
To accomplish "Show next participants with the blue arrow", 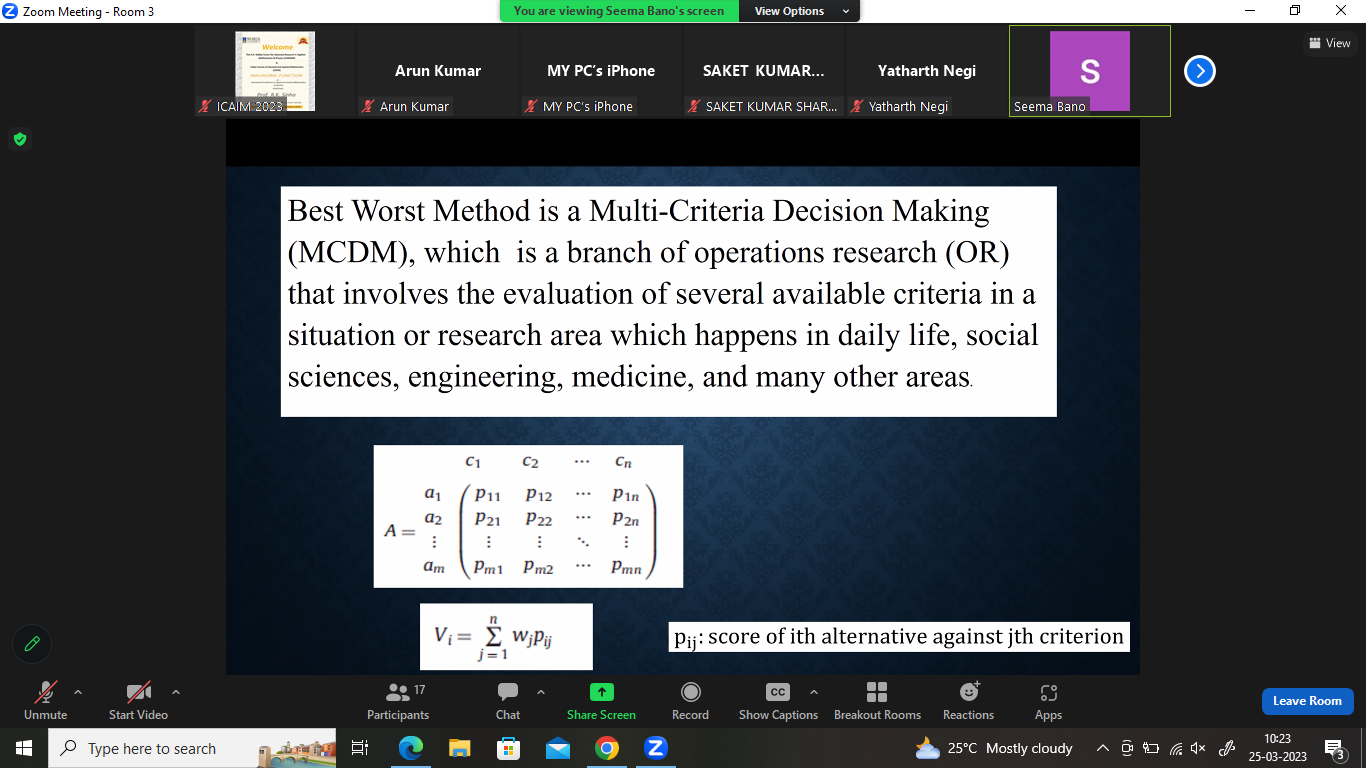I will pyautogui.click(x=1199, y=71).
